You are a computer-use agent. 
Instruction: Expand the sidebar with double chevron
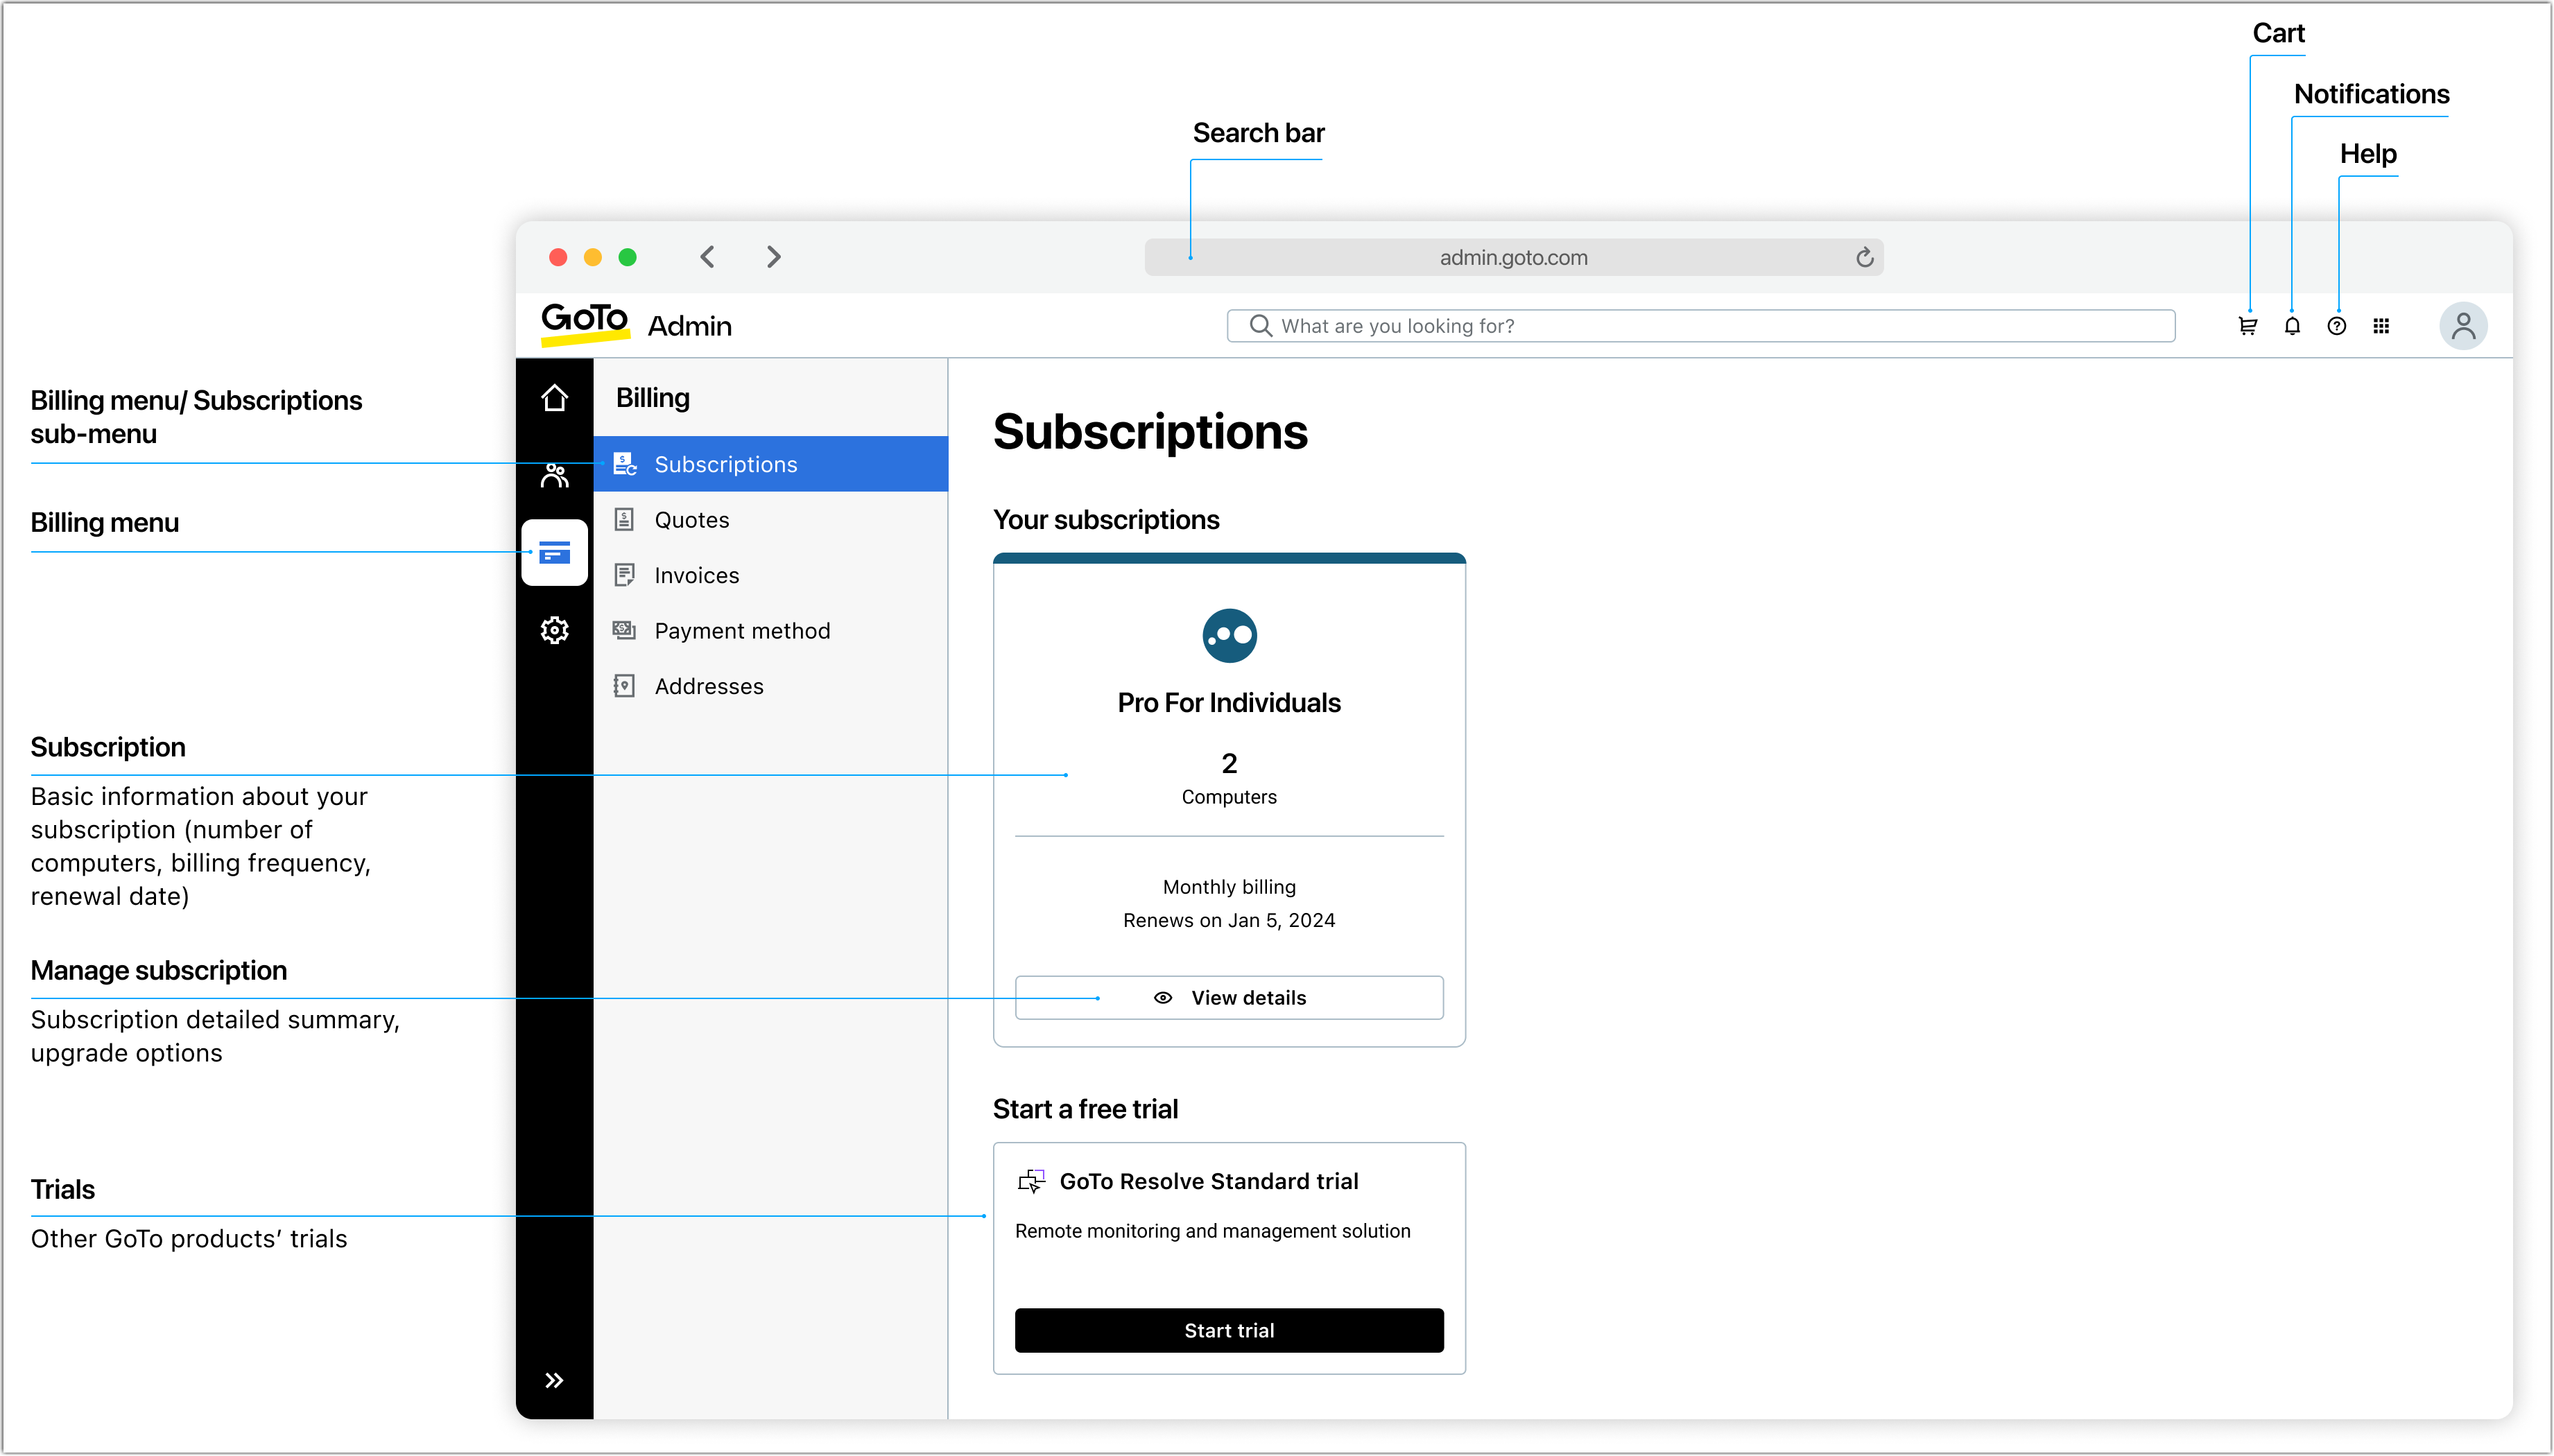[x=554, y=1381]
